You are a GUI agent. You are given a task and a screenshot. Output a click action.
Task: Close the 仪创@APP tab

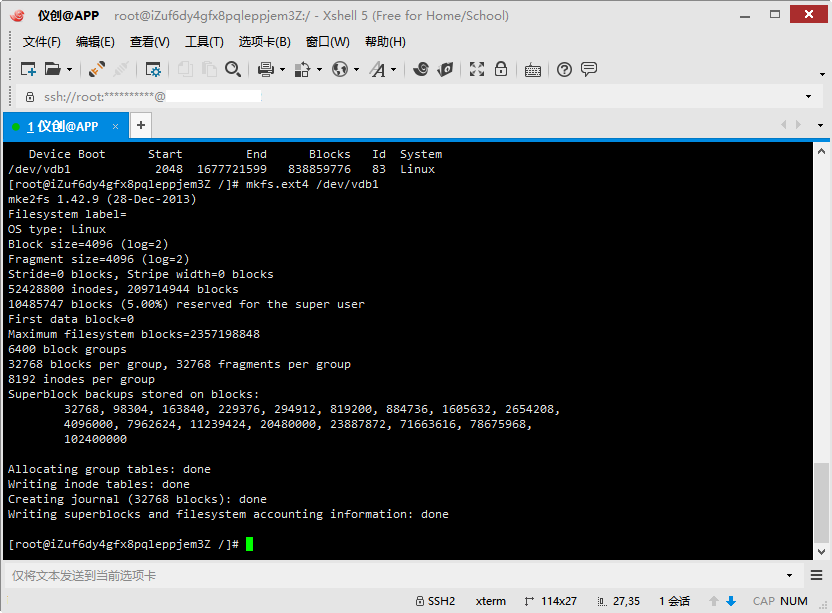click(x=115, y=126)
